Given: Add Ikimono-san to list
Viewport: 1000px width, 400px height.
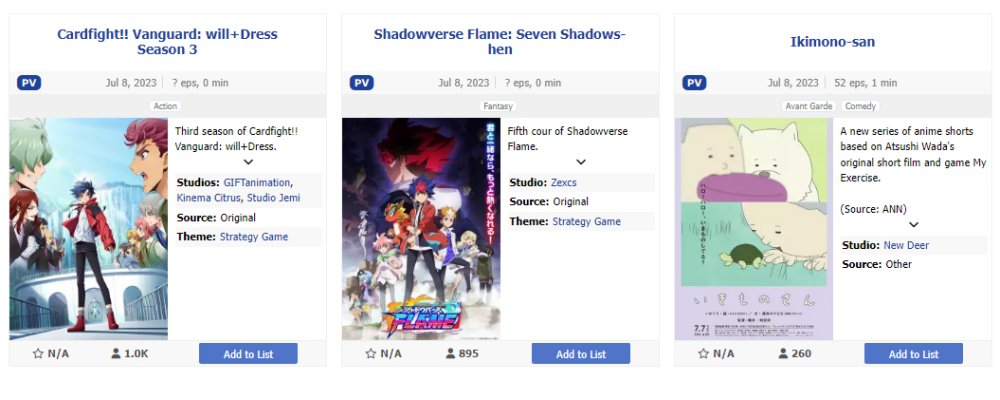Looking at the screenshot, I should pos(913,354).
